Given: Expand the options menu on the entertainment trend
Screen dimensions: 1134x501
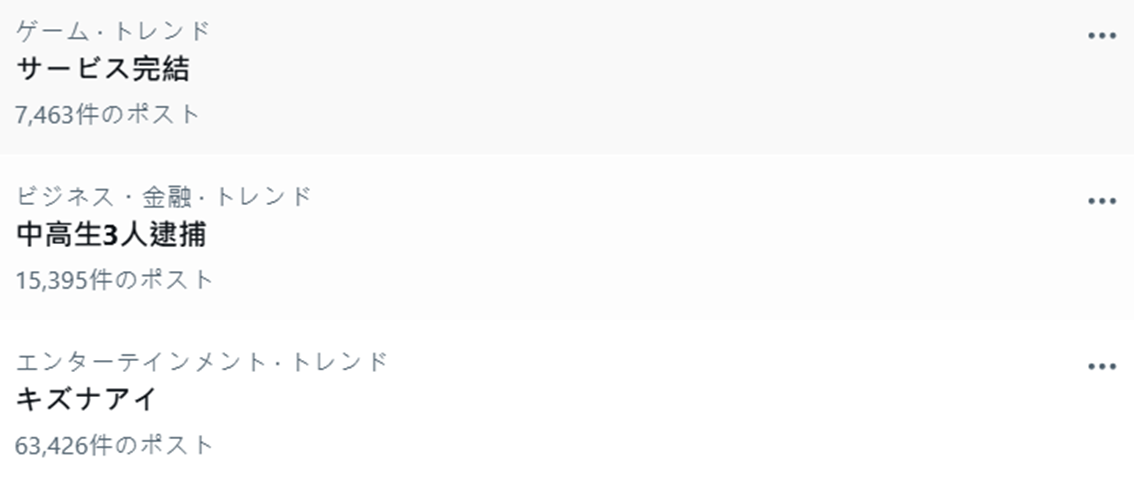Looking at the screenshot, I should [x=1101, y=367].
